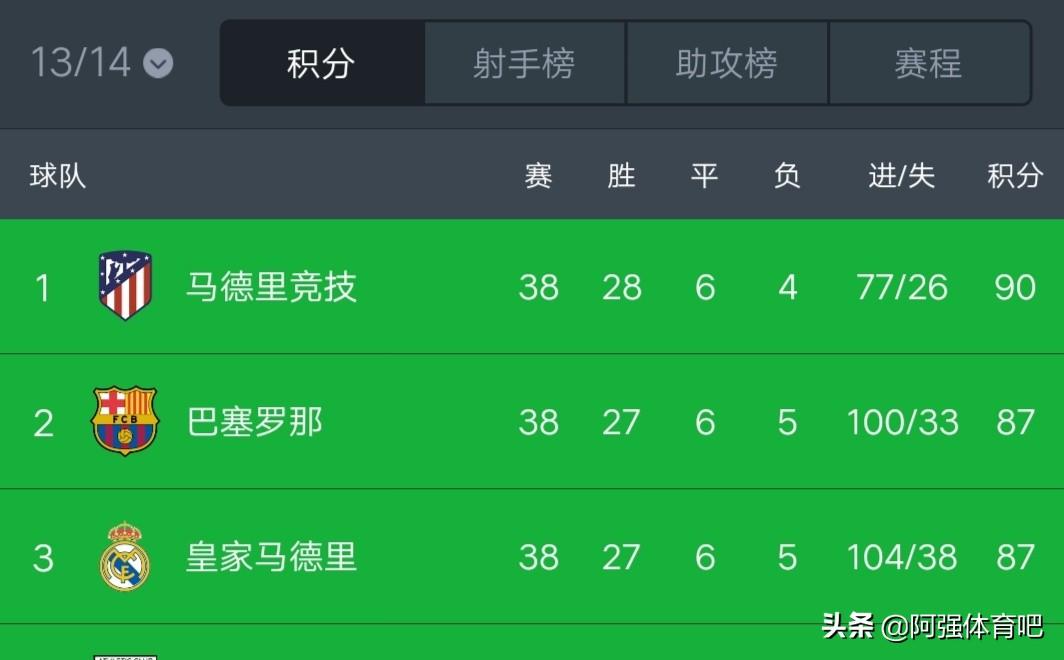The image size is (1064, 660).
Task: Open the 巴塞罗那 team name link
Action: [255, 422]
